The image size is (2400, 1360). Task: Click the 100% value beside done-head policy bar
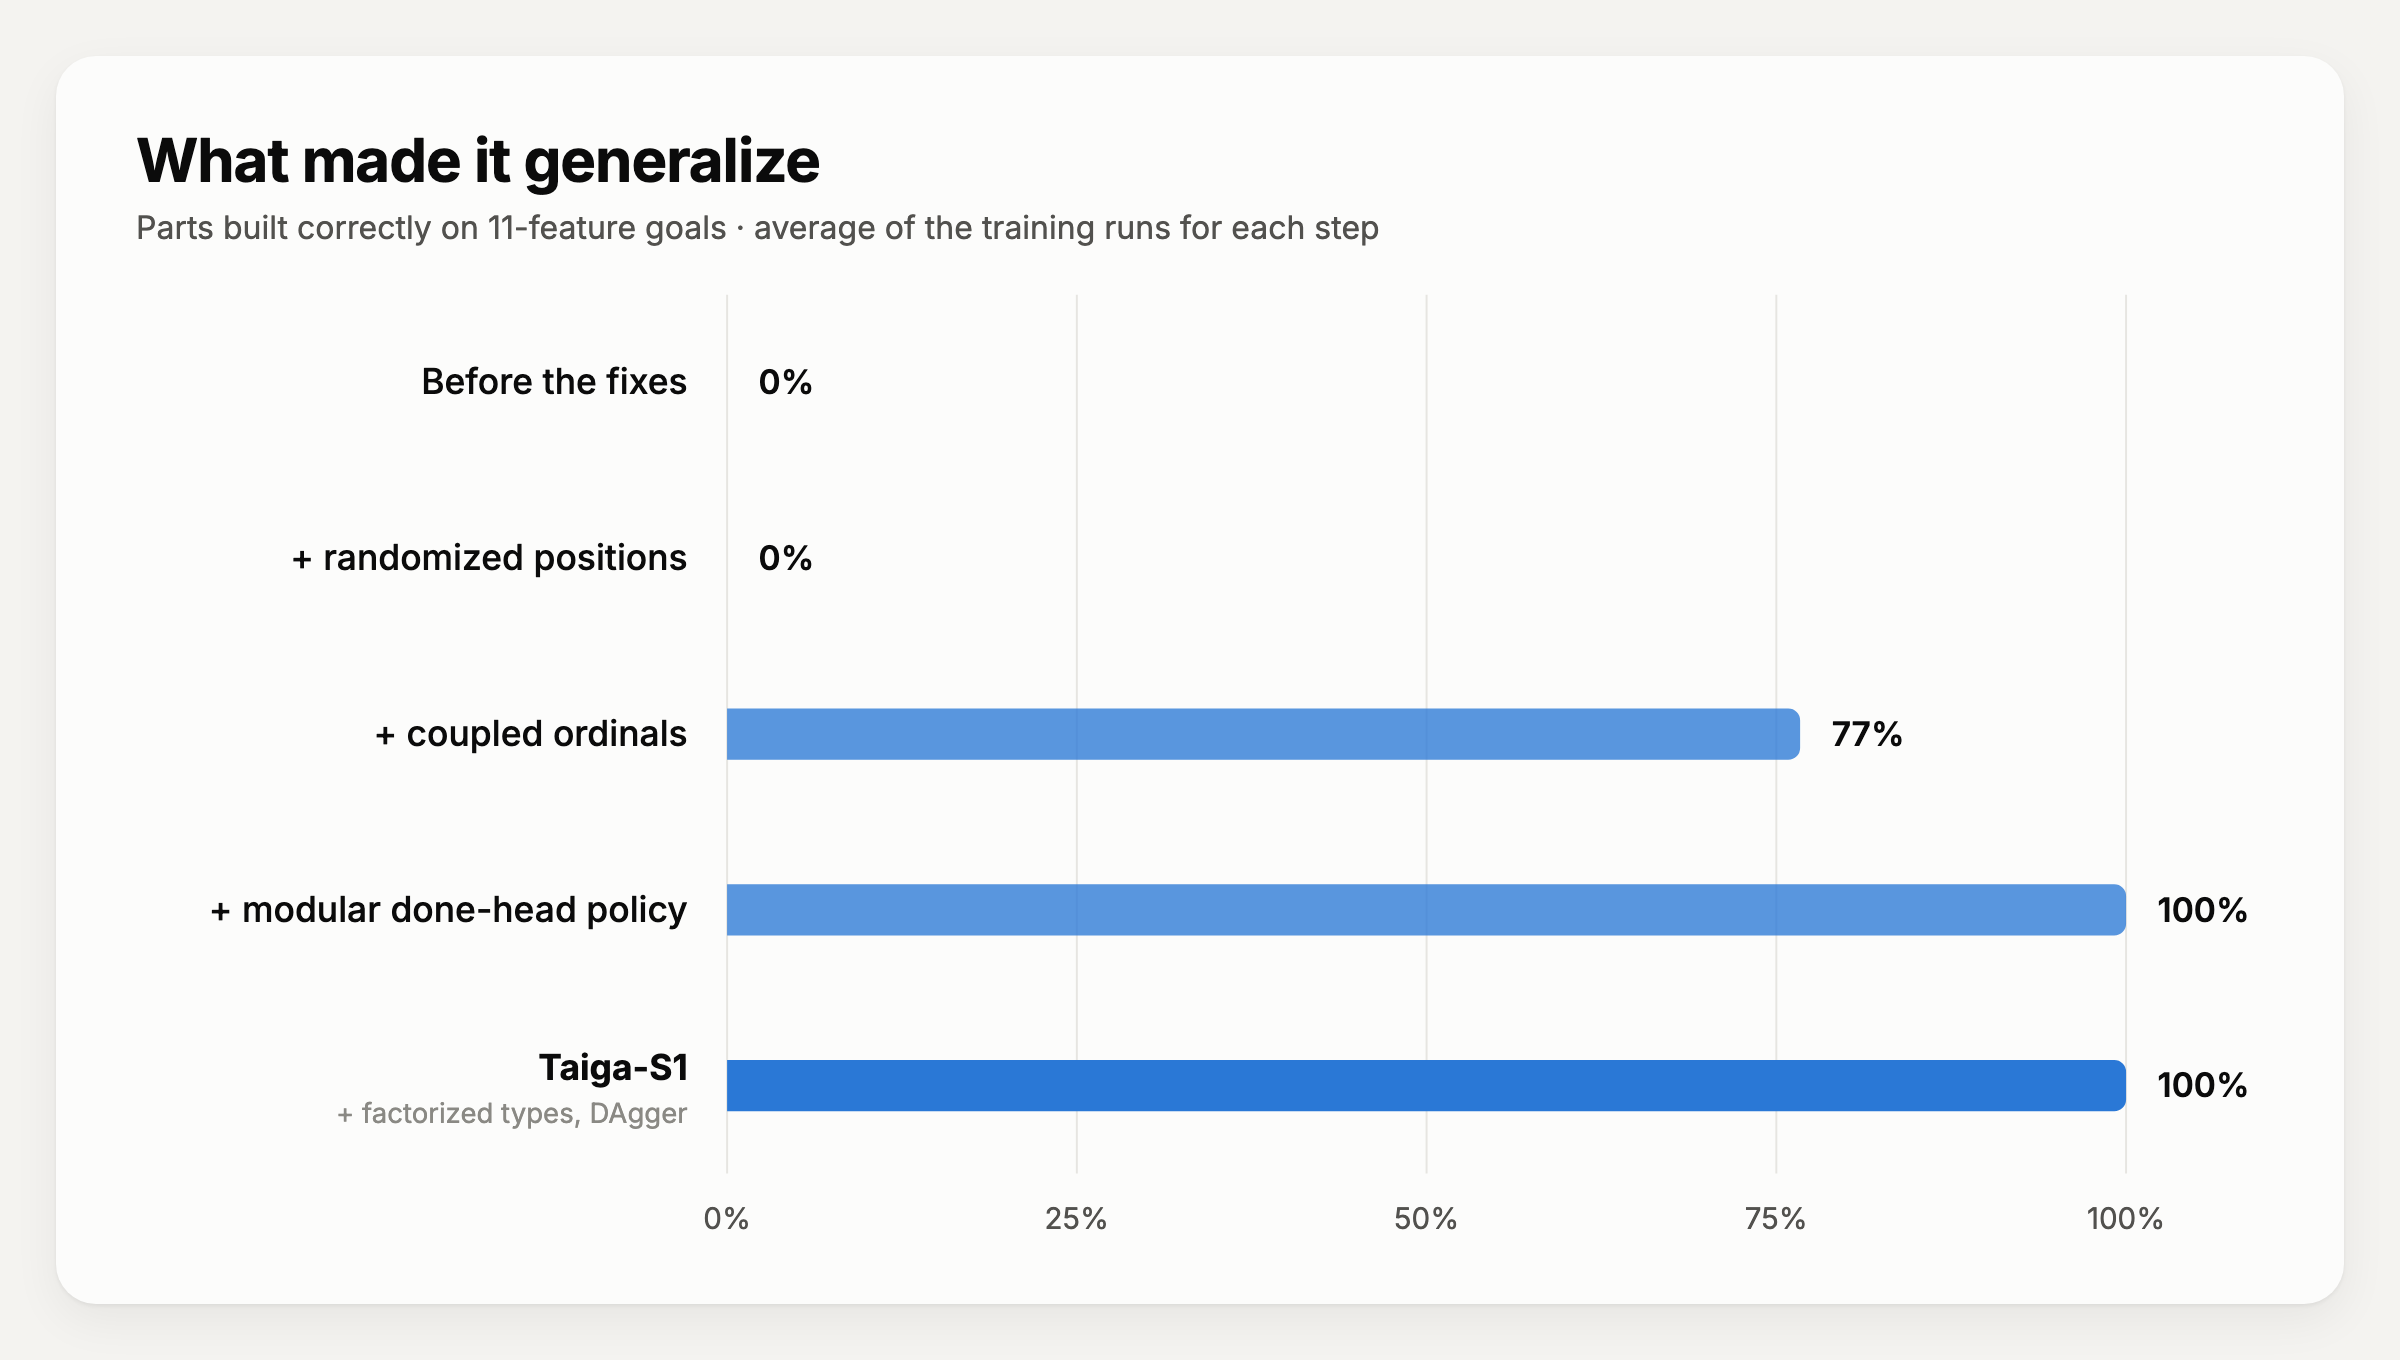coord(2202,910)
